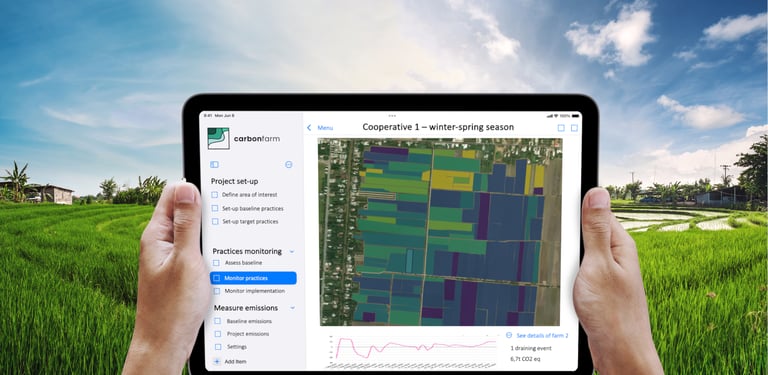Tap the Wi-Fi indicator in status bar
Screen dimensions: 768x375
[556, 116]
